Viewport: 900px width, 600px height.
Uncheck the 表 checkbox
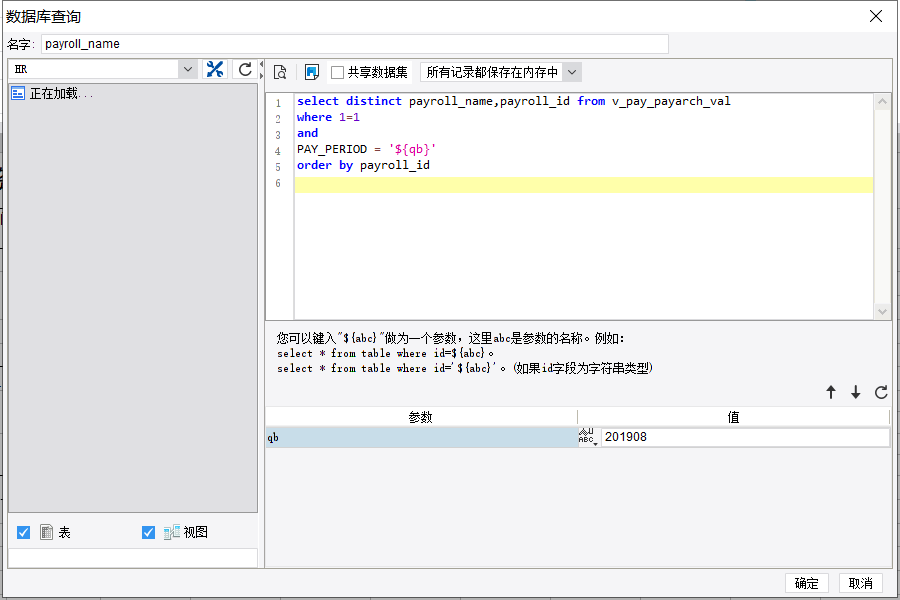click(x=24, y=533)
